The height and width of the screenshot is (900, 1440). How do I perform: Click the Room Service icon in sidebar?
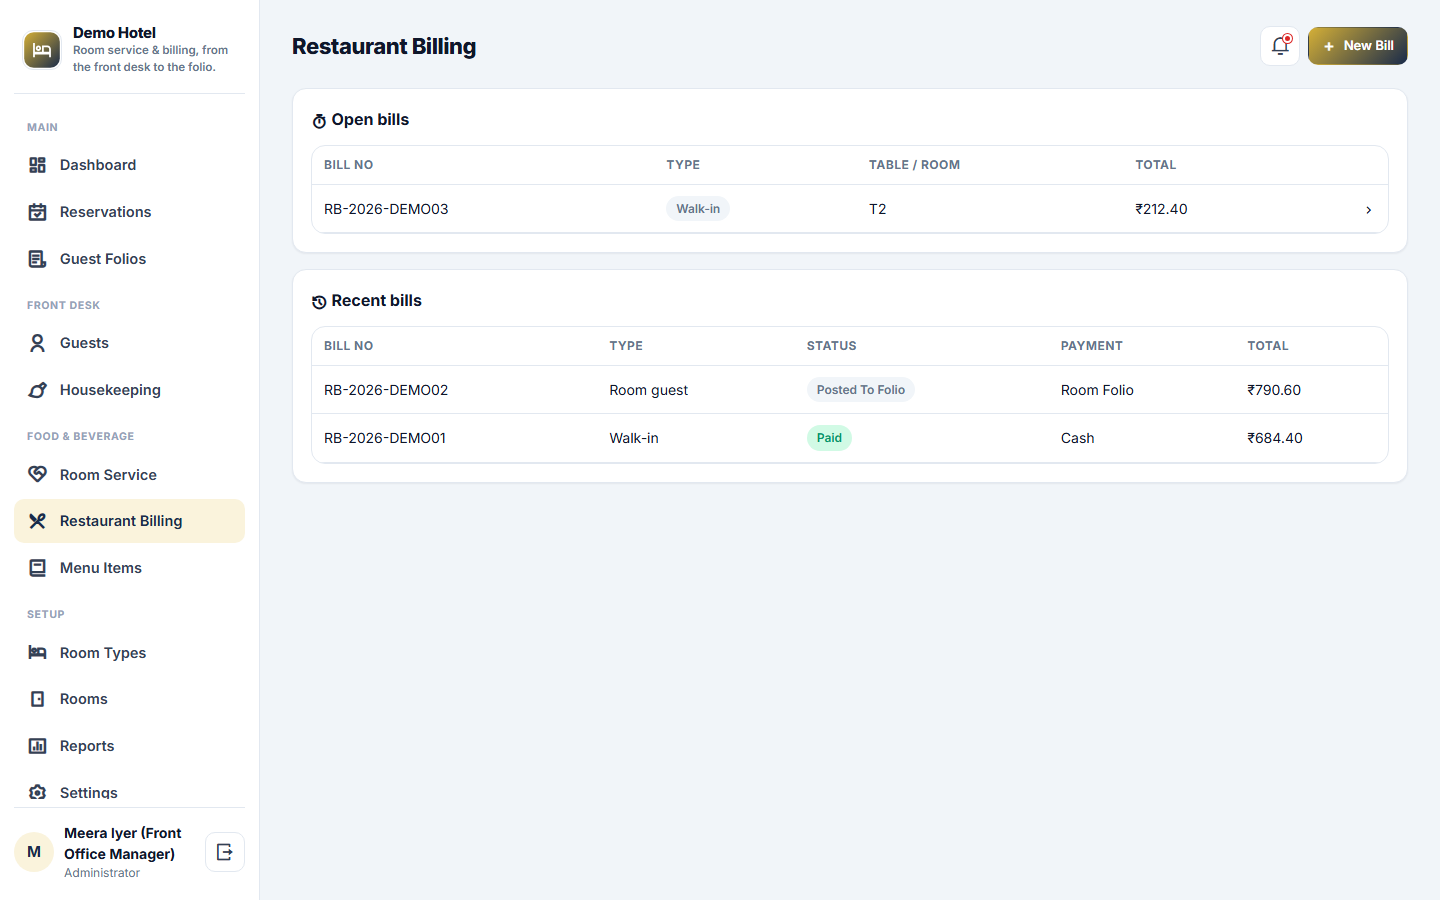pos(38,474)
